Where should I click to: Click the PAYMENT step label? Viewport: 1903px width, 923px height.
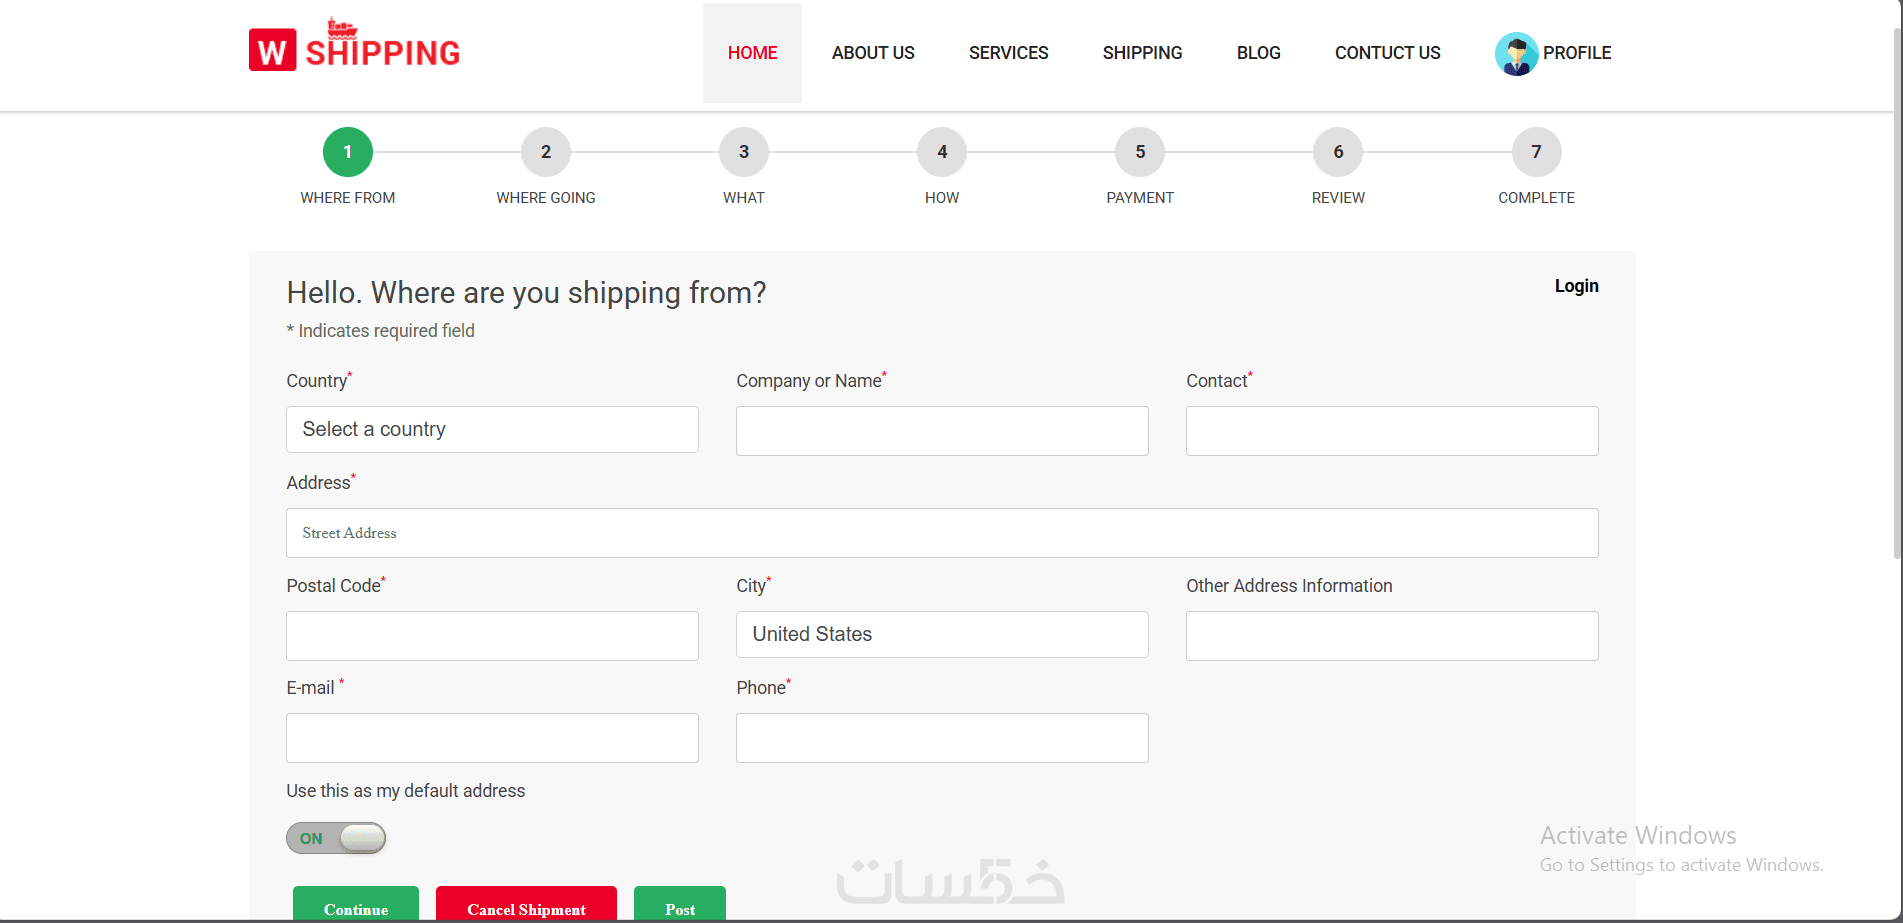[1140, 198]
